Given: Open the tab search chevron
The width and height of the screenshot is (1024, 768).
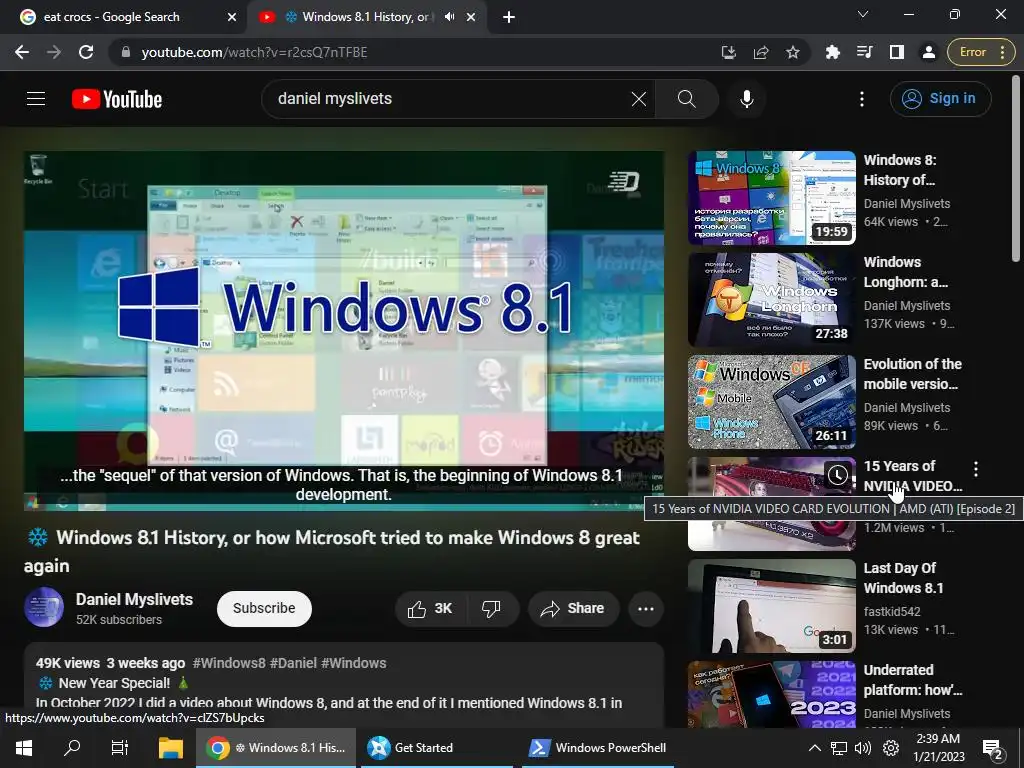Looking at the screenshot, I should [x=863, y=14].
